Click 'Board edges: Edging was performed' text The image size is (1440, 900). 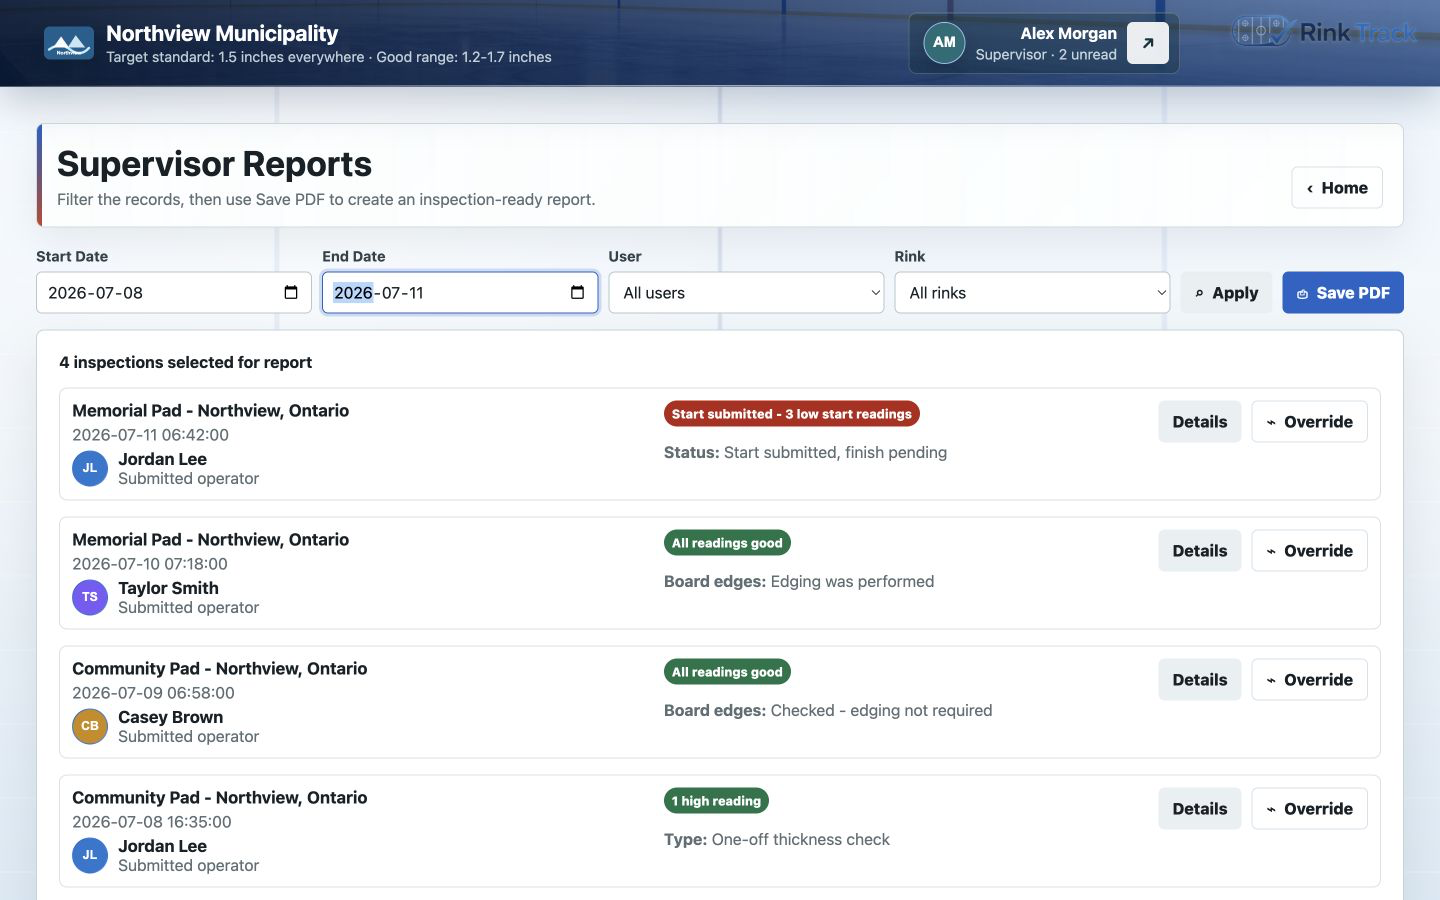click(799, 582)
